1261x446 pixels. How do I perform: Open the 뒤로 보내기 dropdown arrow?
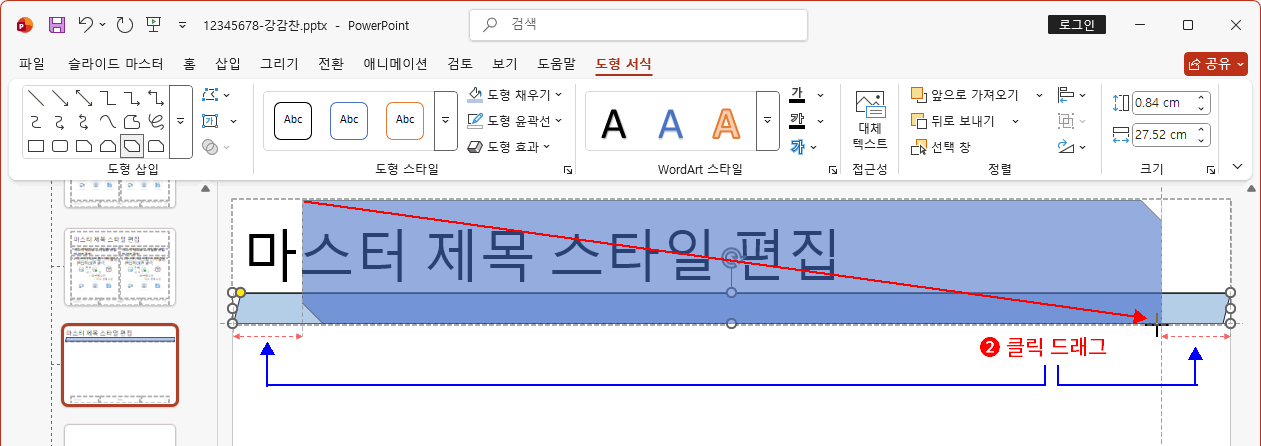click(1015, 121)
